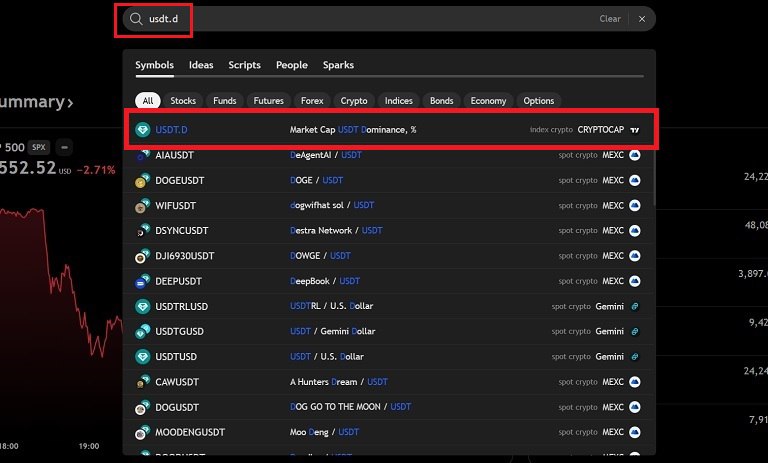Select USDT.D CRYPTOCAP result
768x463 pixels.
point(390,130)
